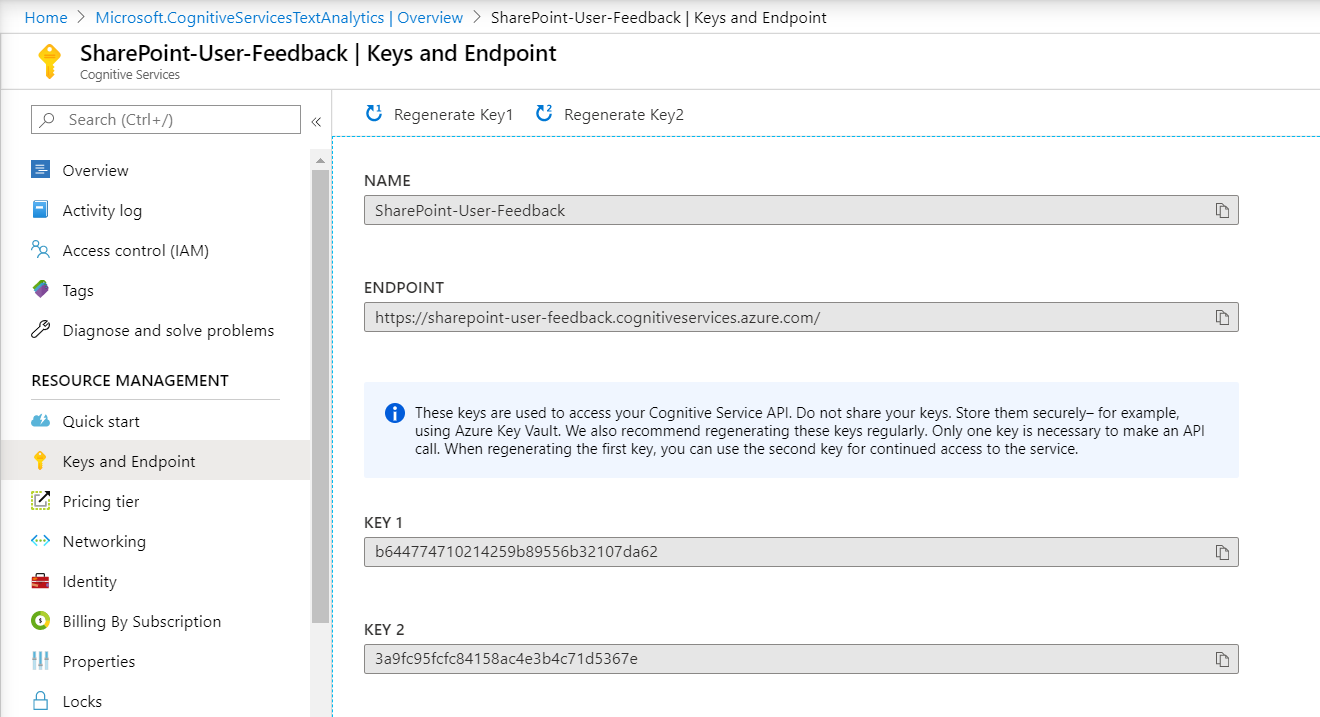Viewport: 1320px width, 717px height.
Task: Select Access control (IAM) icon
Action: coord(40,250)
